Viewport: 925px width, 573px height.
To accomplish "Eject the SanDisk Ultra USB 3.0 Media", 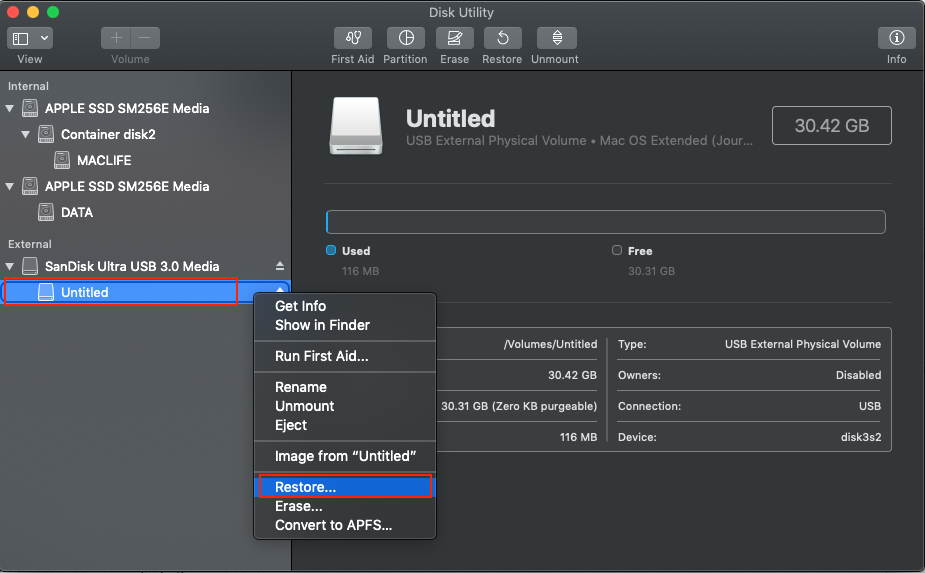I will point(280,266).
